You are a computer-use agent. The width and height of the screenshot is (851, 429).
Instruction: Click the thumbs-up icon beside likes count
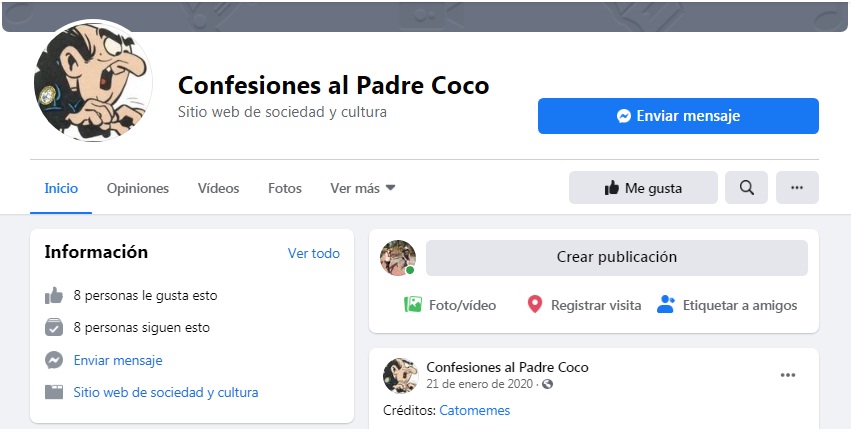[x=54, y=296]
